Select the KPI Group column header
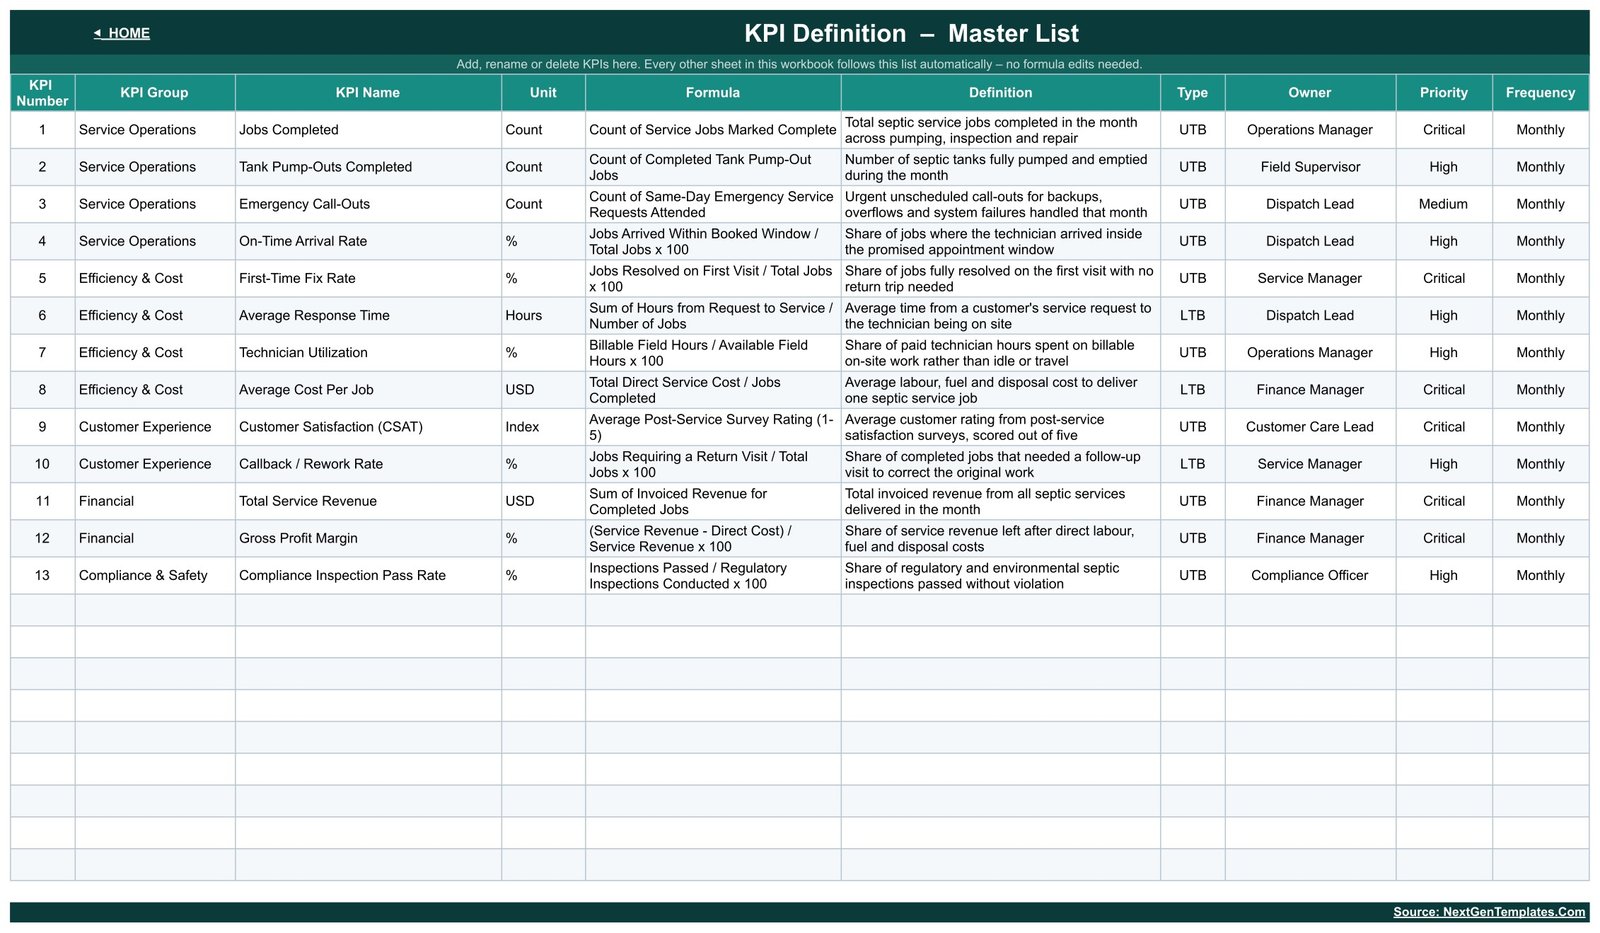 pos(155,93)
